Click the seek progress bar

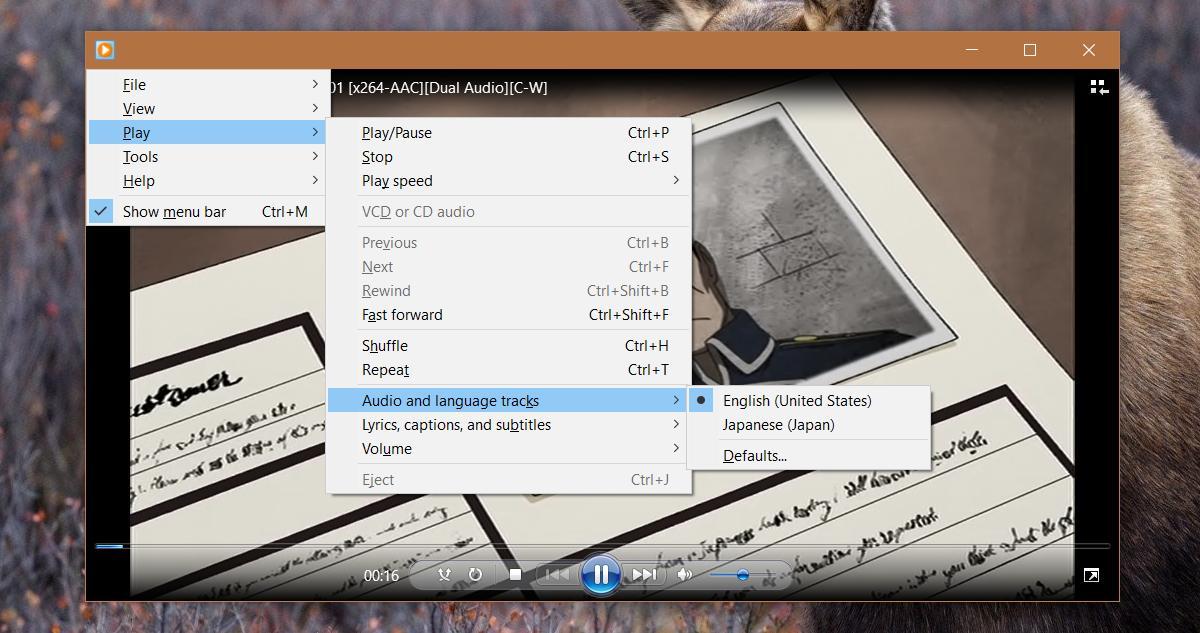tap(602, 546)
